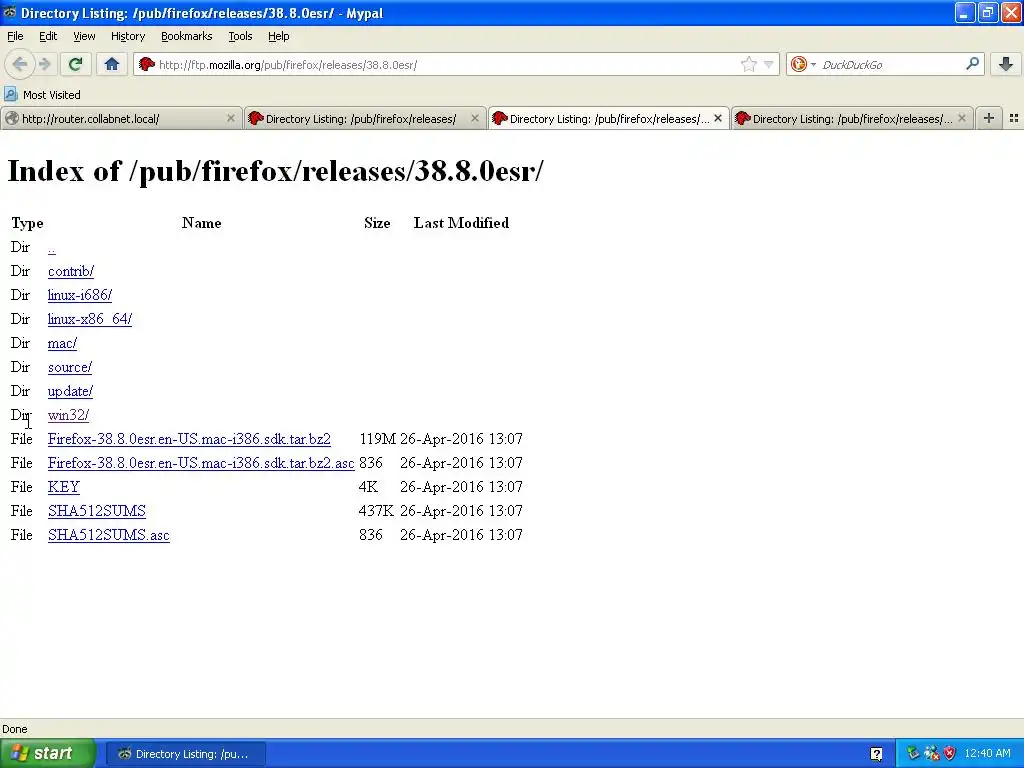Open the View menu
The width and height of the screenshot is (1024, 768).
(x=84, y=36)
